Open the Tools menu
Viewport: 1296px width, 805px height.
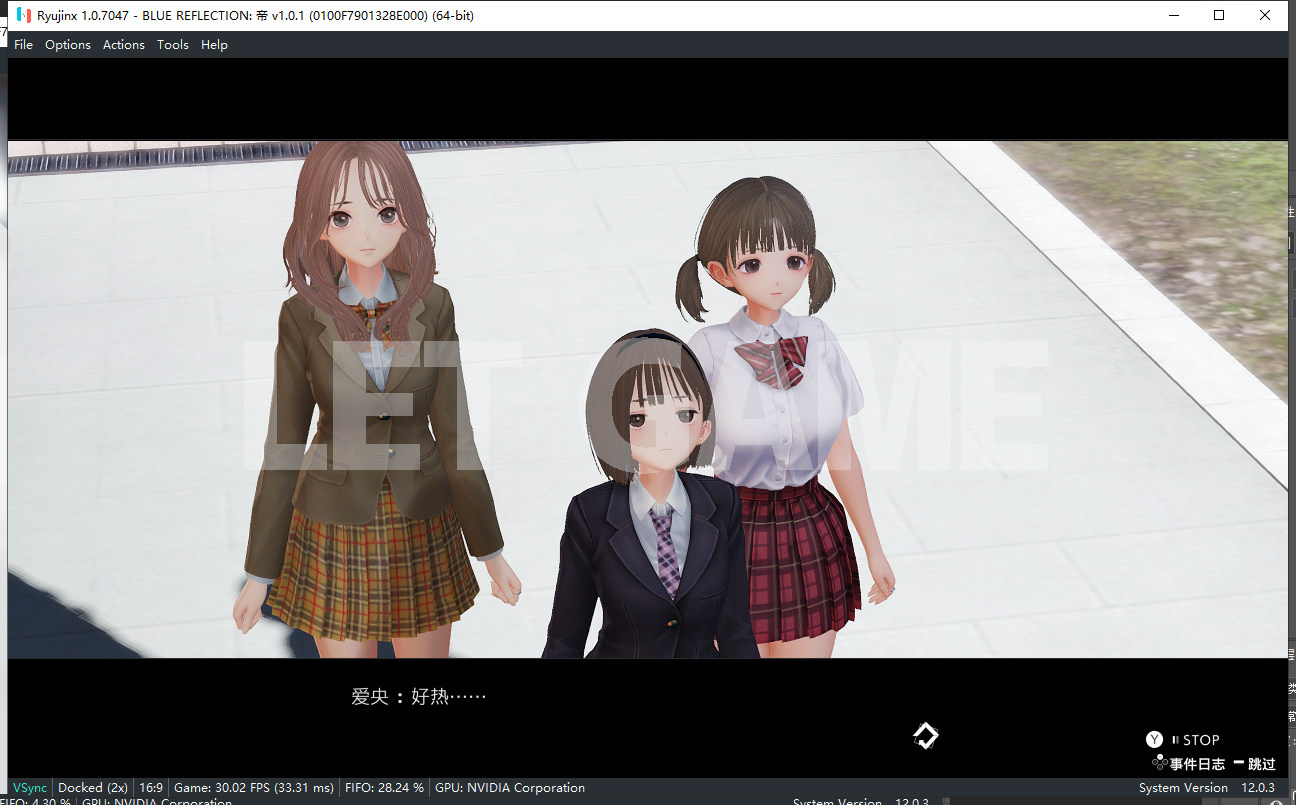click(173, 45)
